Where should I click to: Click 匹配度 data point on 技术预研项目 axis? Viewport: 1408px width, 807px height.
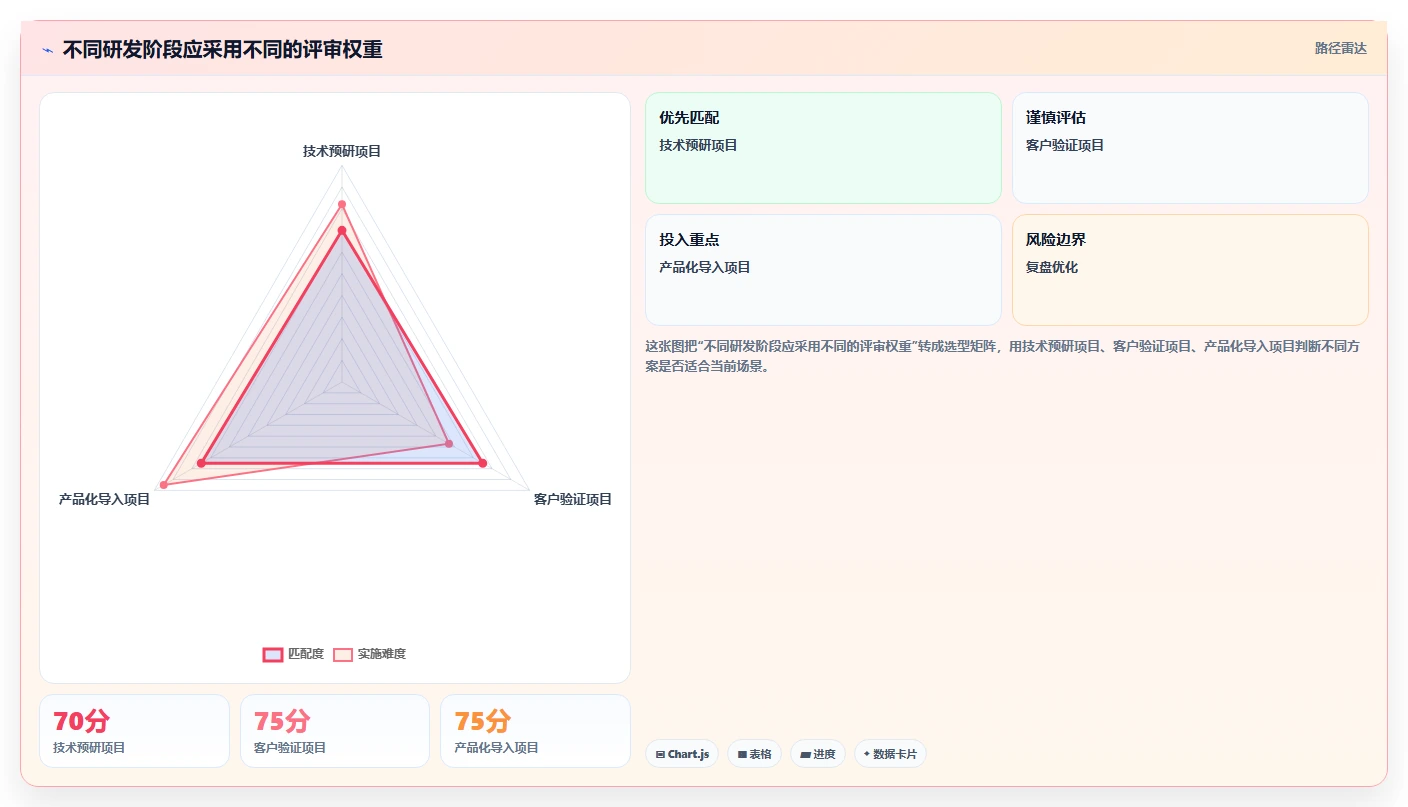coord(341,231)
